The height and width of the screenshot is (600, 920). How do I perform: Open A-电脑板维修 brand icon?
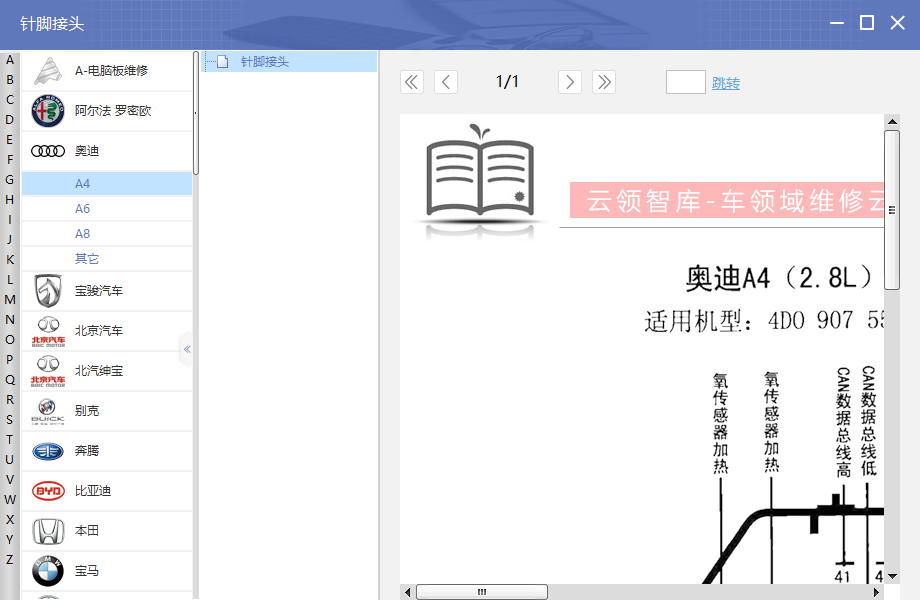click(x=48, y=71)
